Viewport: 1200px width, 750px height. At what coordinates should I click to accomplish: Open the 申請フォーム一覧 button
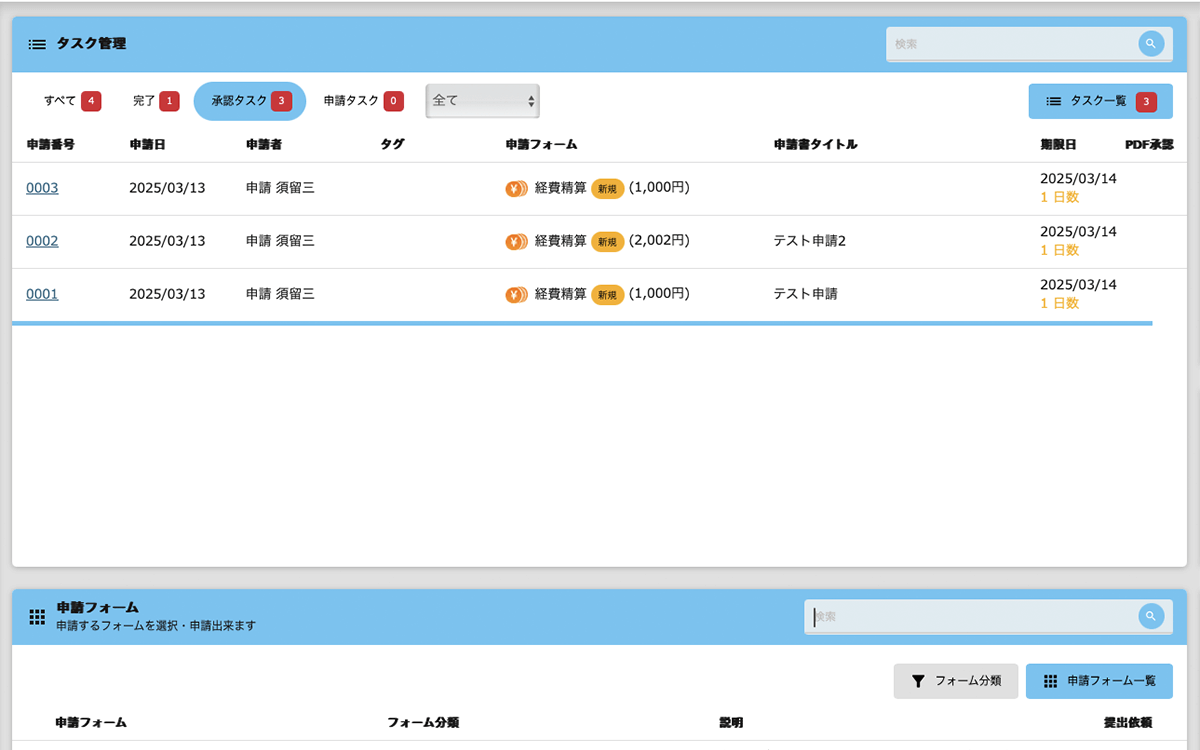pyautogui.click(x=1099, y=681)
